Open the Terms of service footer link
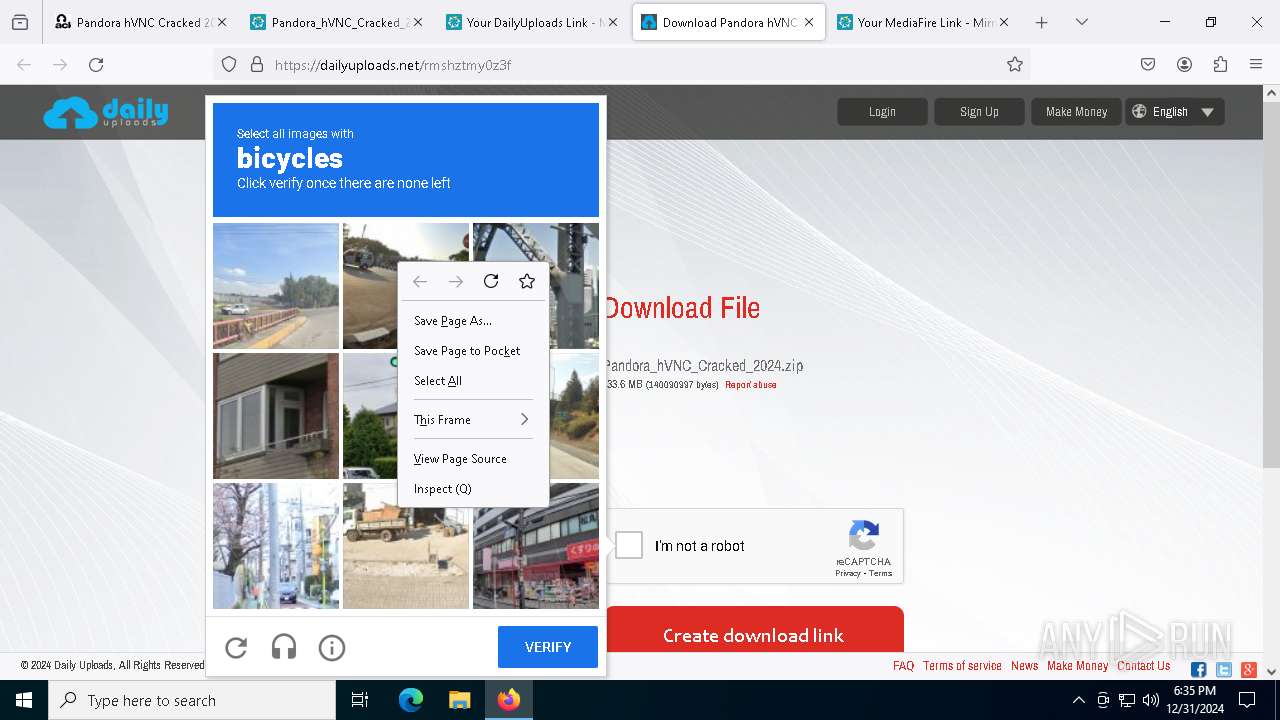 point(962,666)
